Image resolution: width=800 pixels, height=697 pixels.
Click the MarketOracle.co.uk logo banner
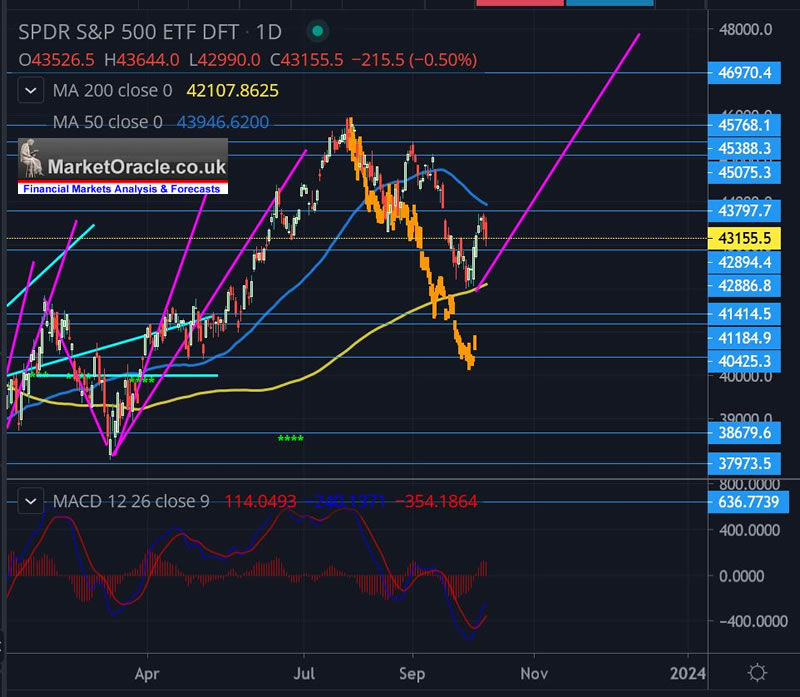(x=123, y=166)
